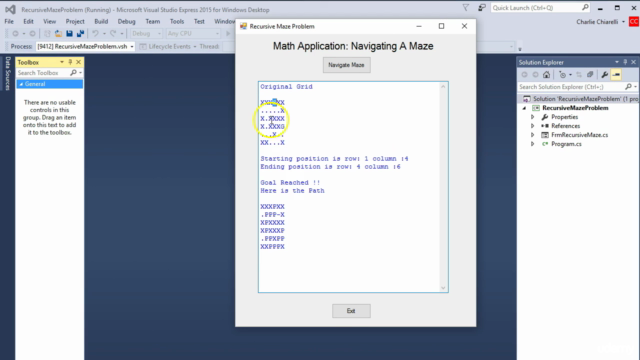Click the Recursive Maze Problem window icon
Image resolution: width=640 pixels, height=360 pixels.
pyautogui.click(x=243, y=26)
